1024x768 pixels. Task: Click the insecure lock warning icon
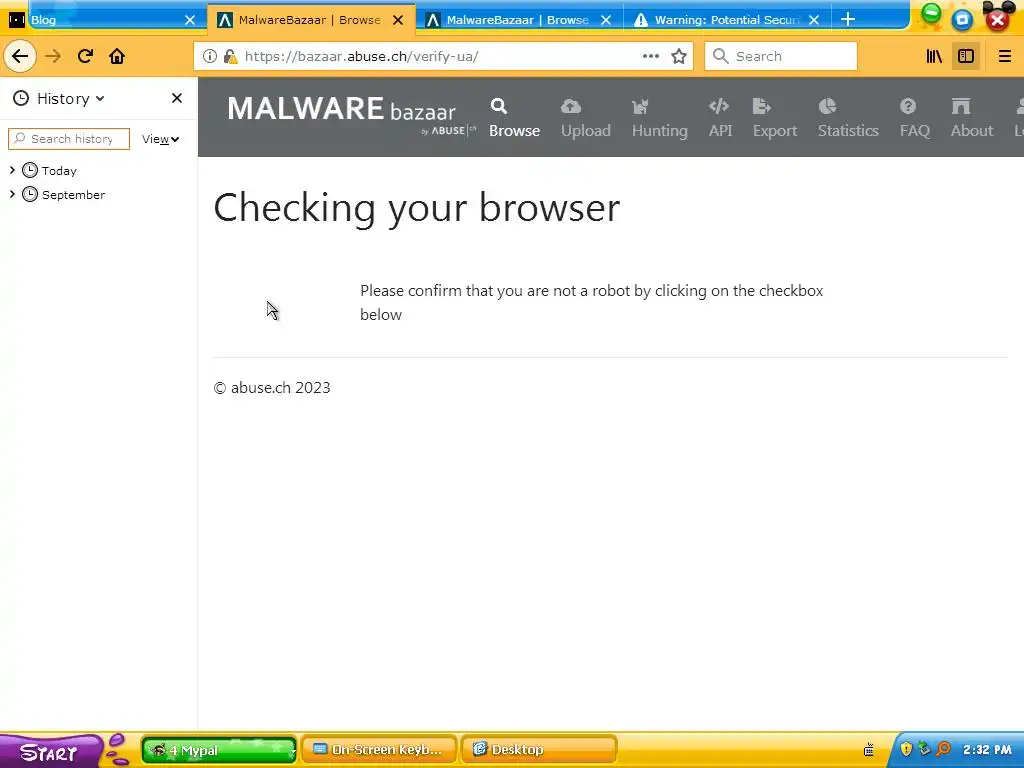coord(230,56)
